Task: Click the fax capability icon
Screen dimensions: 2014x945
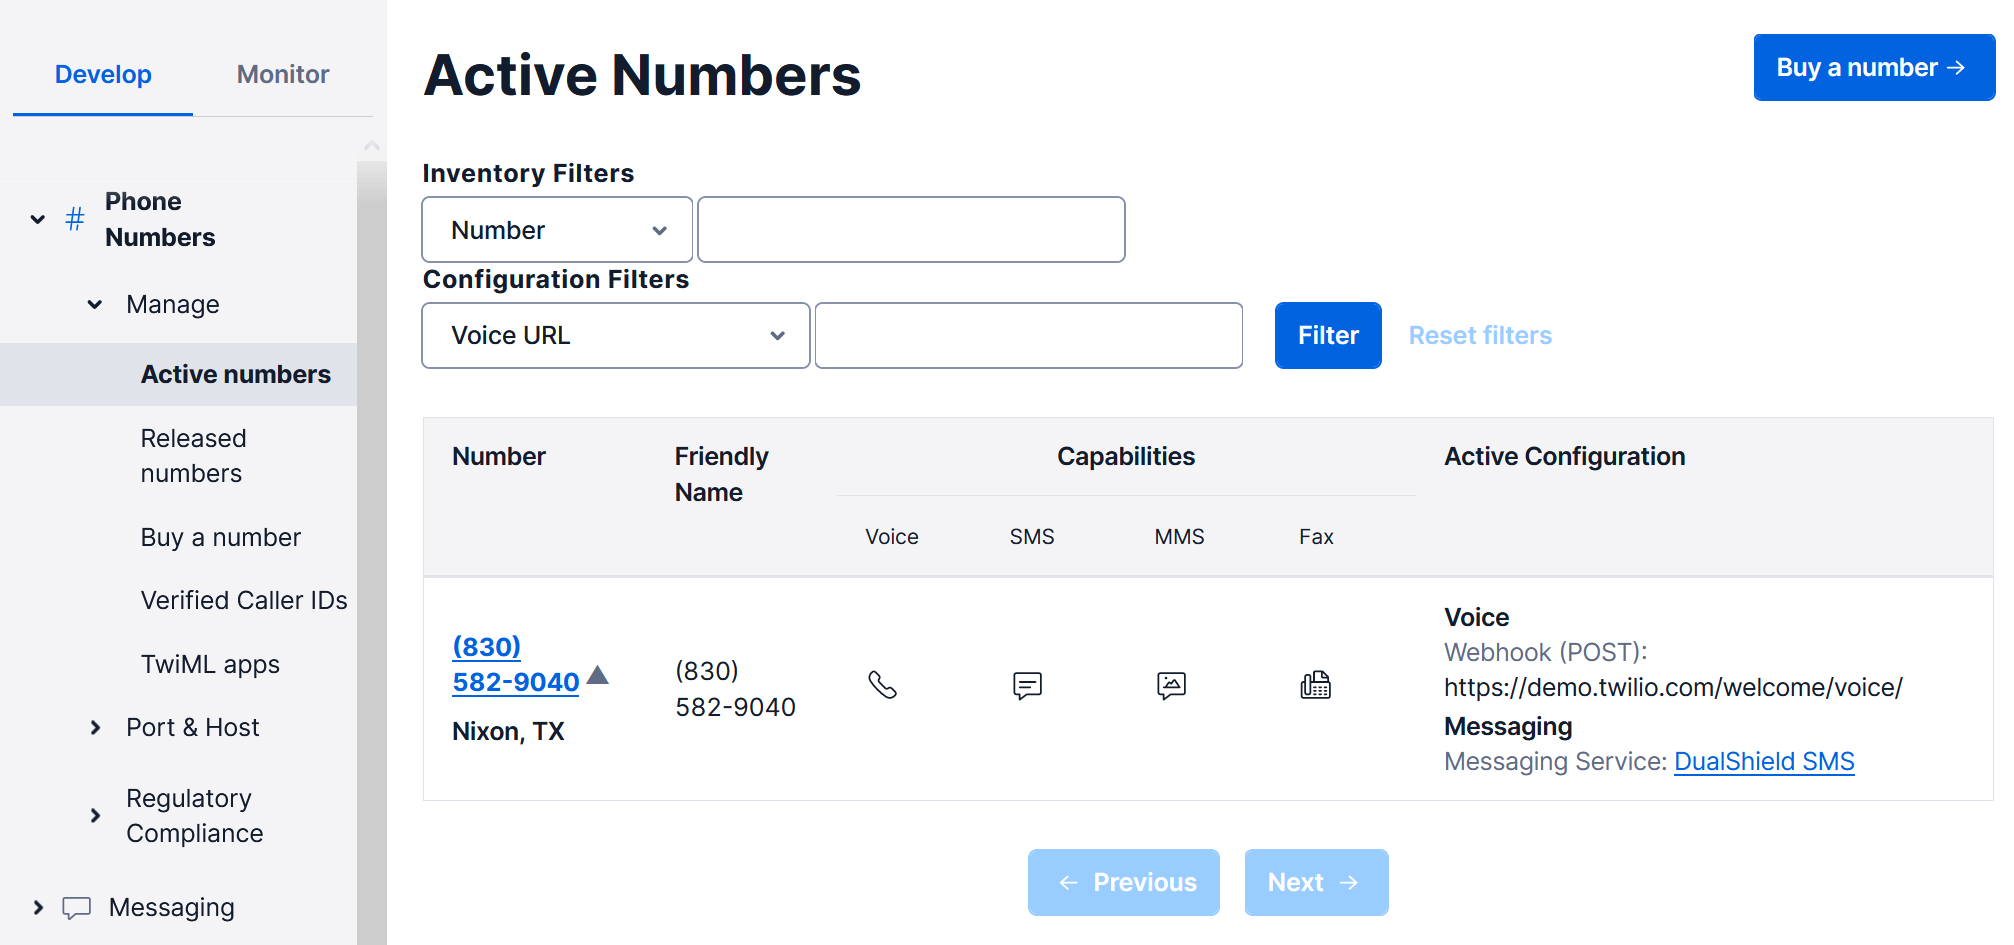Action: [1315, 685]
